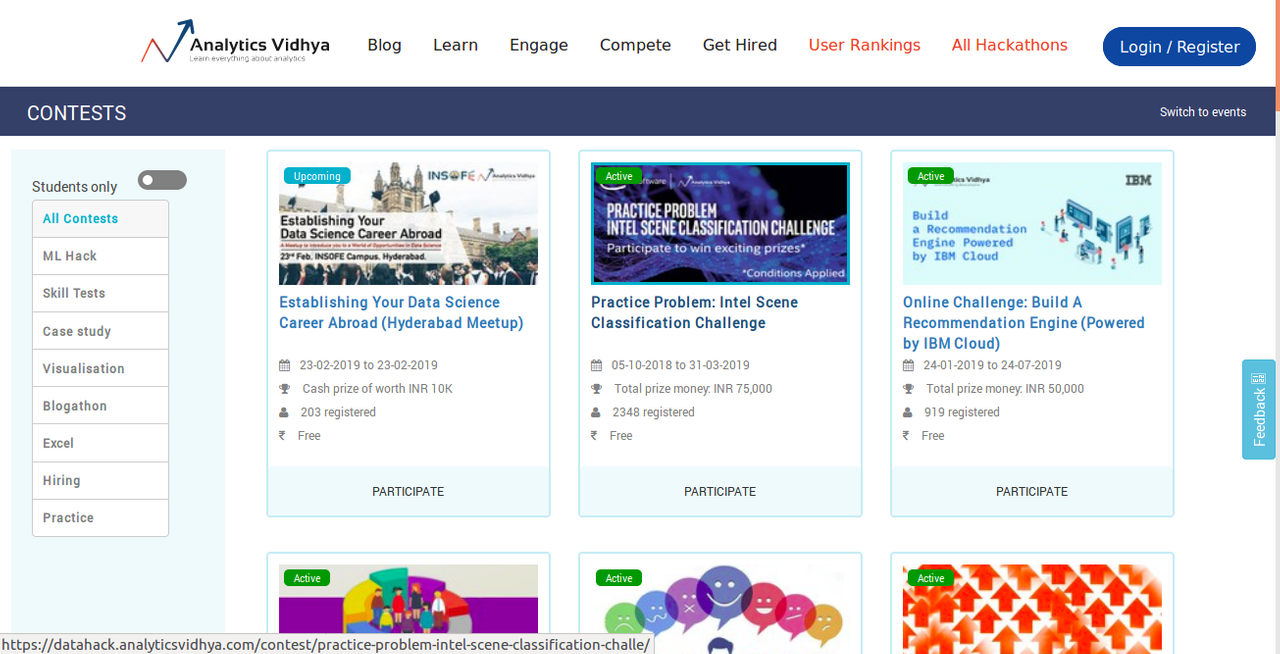Click 'Total prize money: INR 75,000' text
Image resolution: width=1280 pixels, height=654 pixels.
pyautogui.click(x=693, y=389)
